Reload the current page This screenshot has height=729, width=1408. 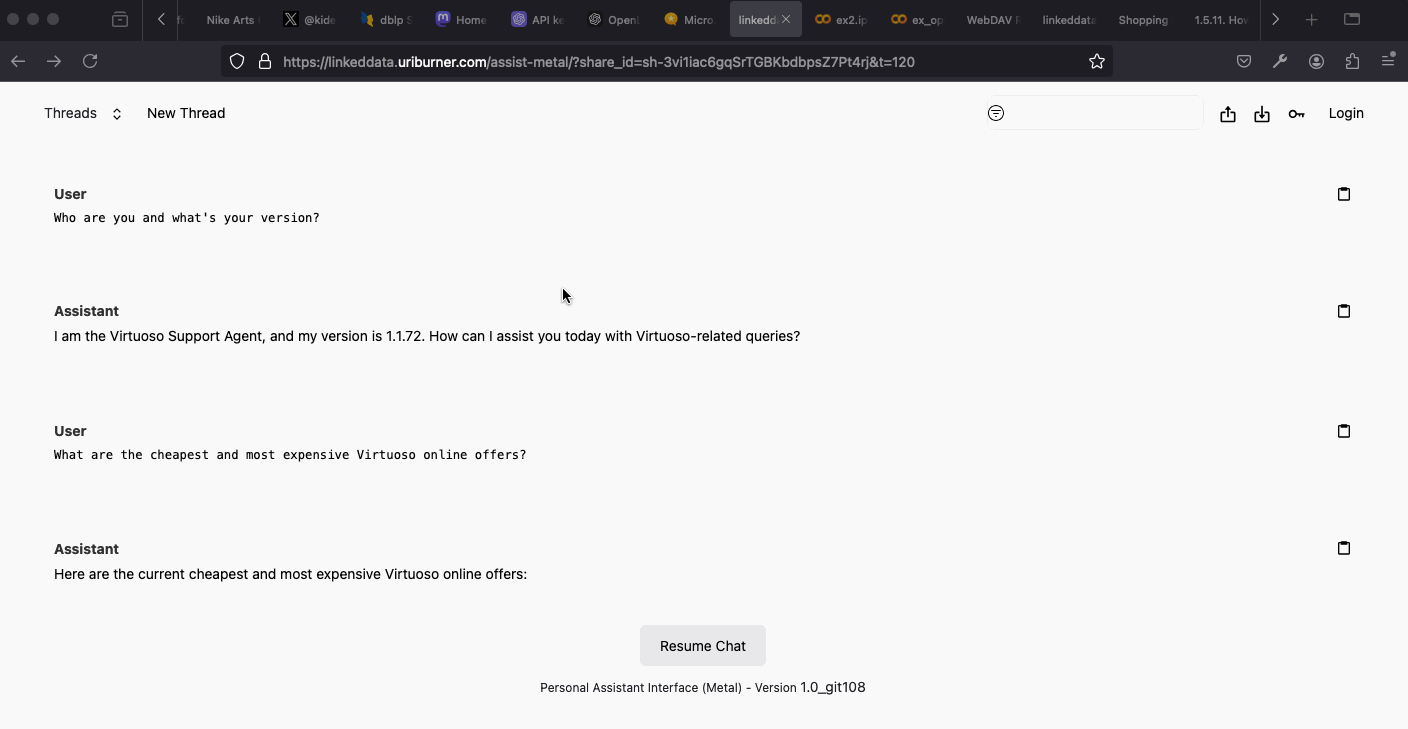(90, 62)
